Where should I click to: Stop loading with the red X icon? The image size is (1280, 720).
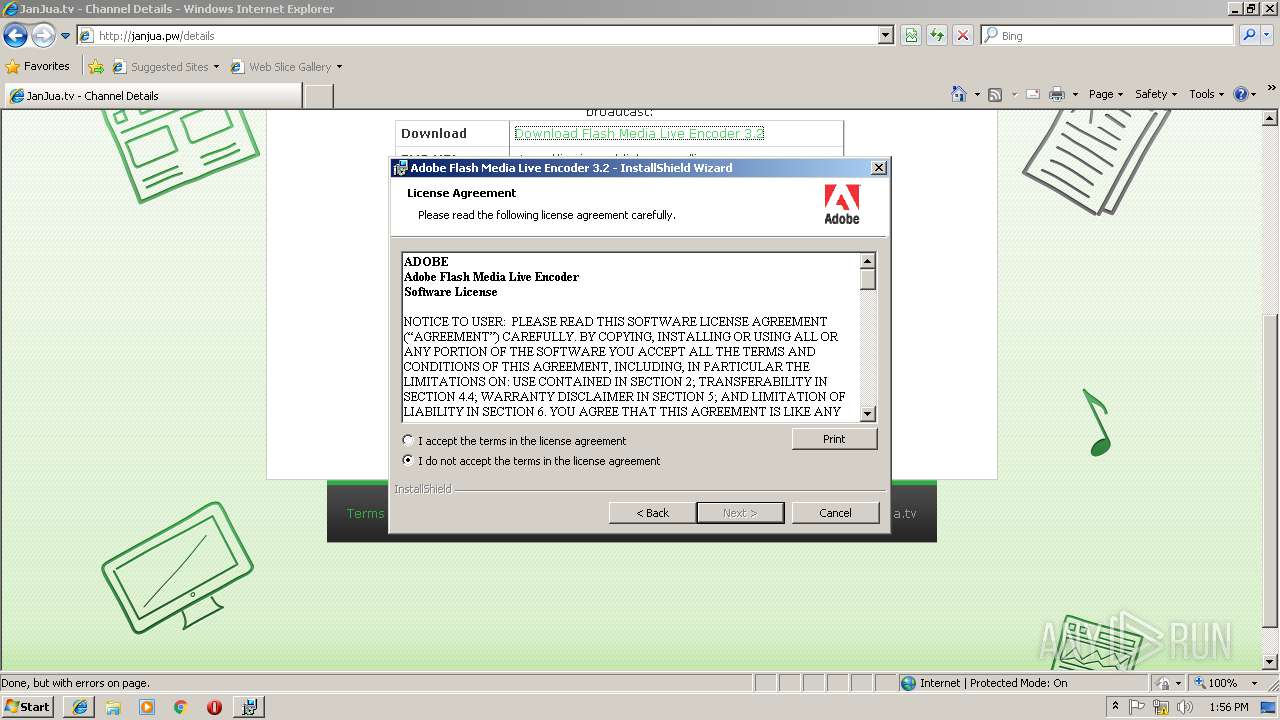tap(962, 35)
